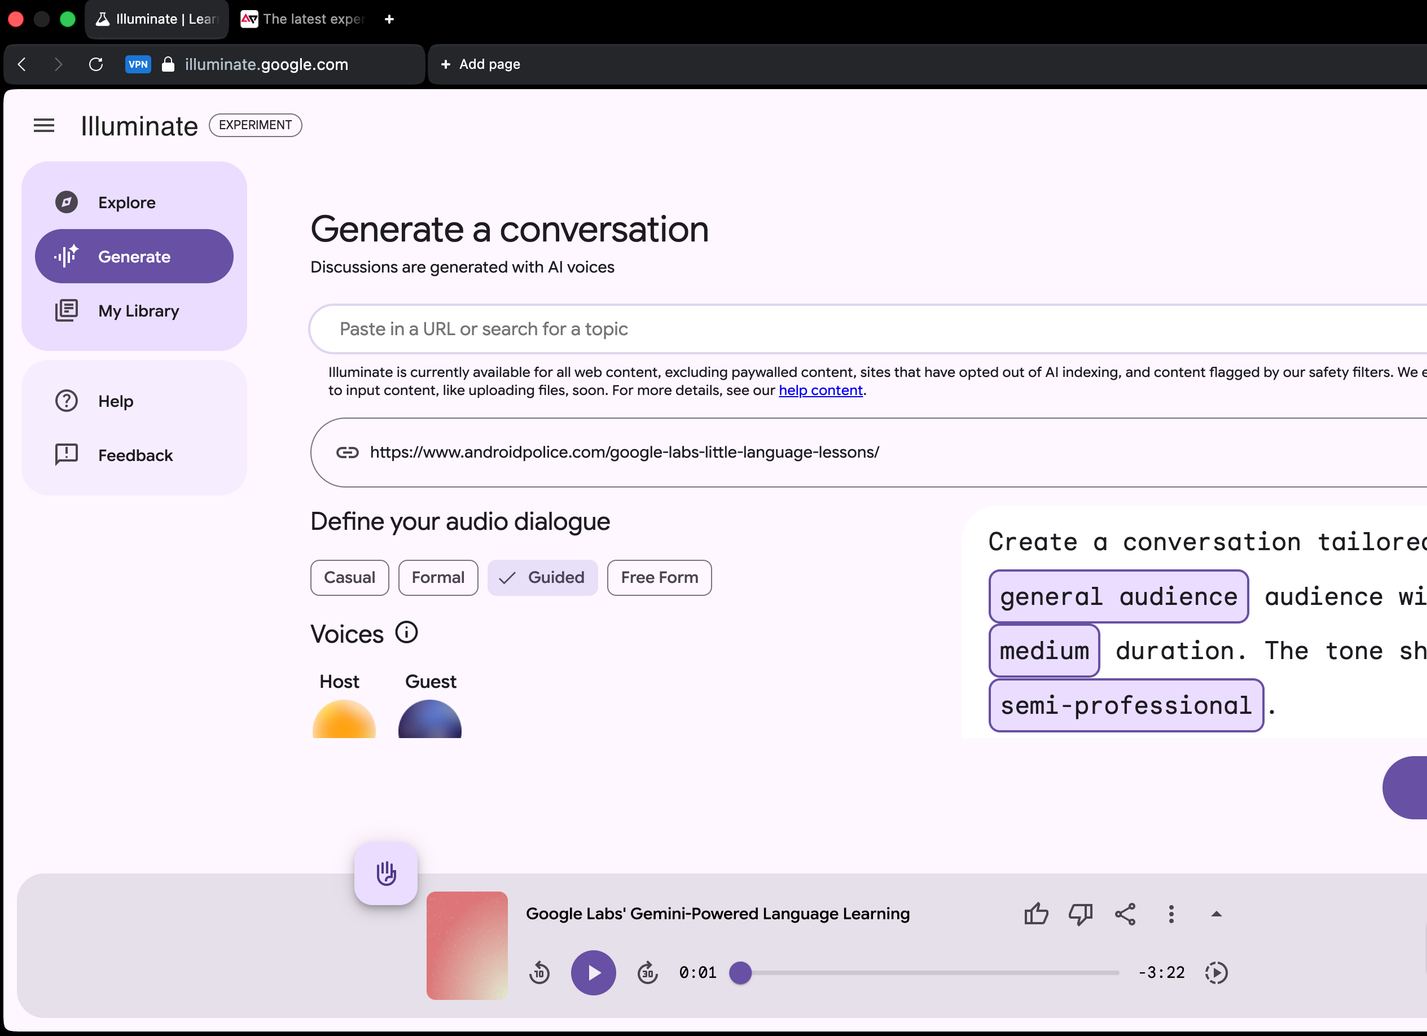This screenshot has height=1036, width=1427.
Task: Collapse the audio player panel
Action: point(1216,913)
